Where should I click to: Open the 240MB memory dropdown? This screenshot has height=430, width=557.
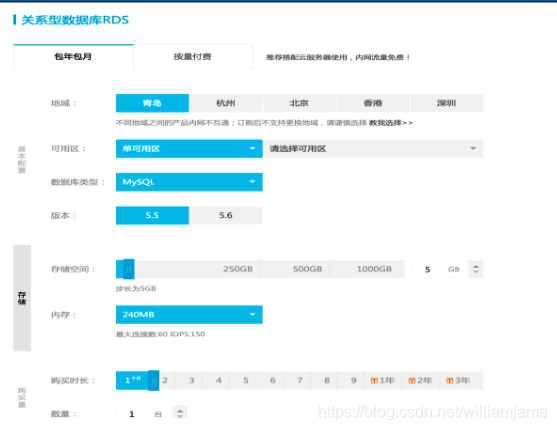coord(189,315)
